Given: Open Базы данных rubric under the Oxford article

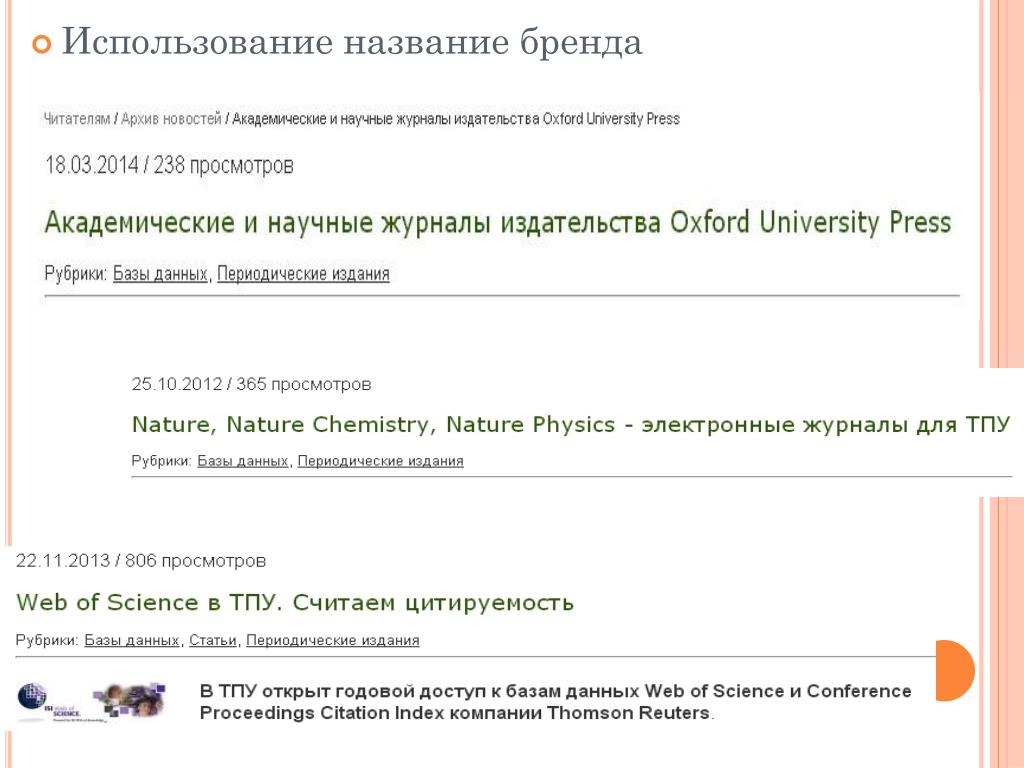Looking at the screenshot, I should click(x=160, y=274).
